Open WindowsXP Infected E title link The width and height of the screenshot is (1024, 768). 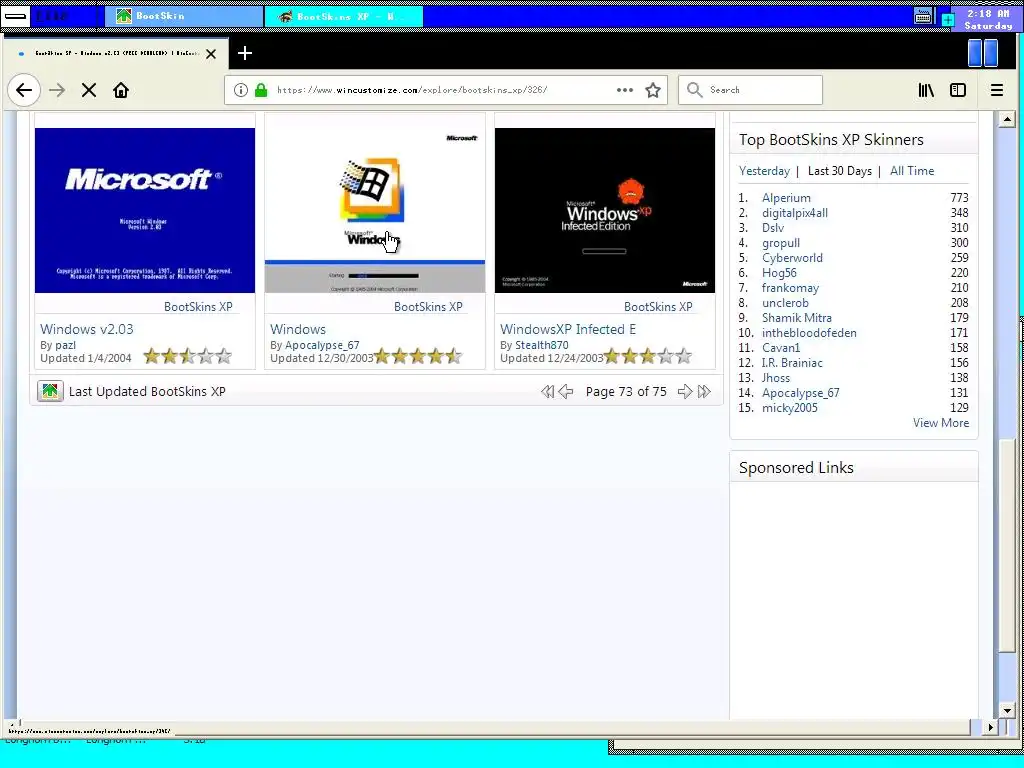568,329
